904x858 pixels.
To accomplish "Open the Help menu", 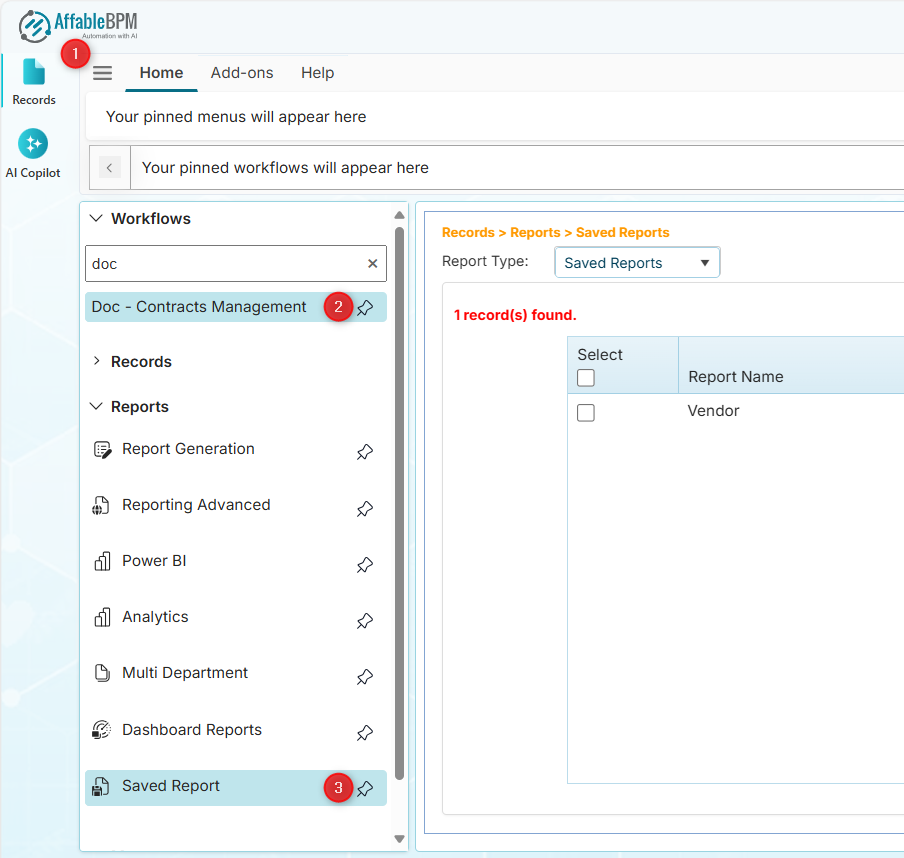I will [317, 72].
